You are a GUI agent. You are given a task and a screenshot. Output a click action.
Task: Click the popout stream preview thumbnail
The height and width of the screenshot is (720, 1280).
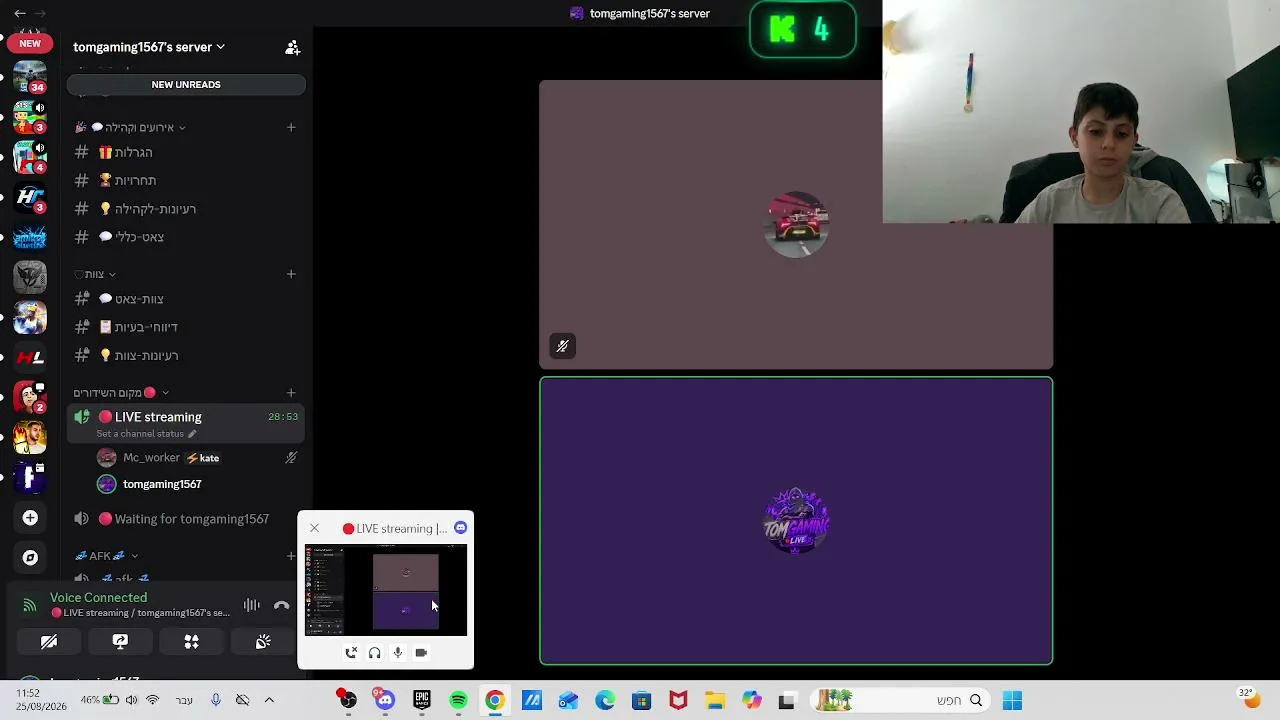386,590
